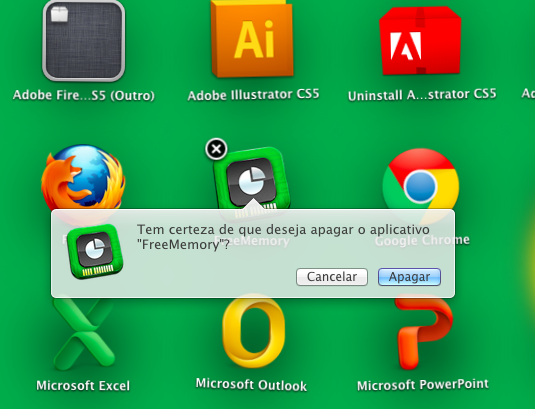Image resolution: width=535 pixels, height=409 pixels.
Task: Click the 'Adobe Fire...S5 (Outro)' label
Action: 84,95
